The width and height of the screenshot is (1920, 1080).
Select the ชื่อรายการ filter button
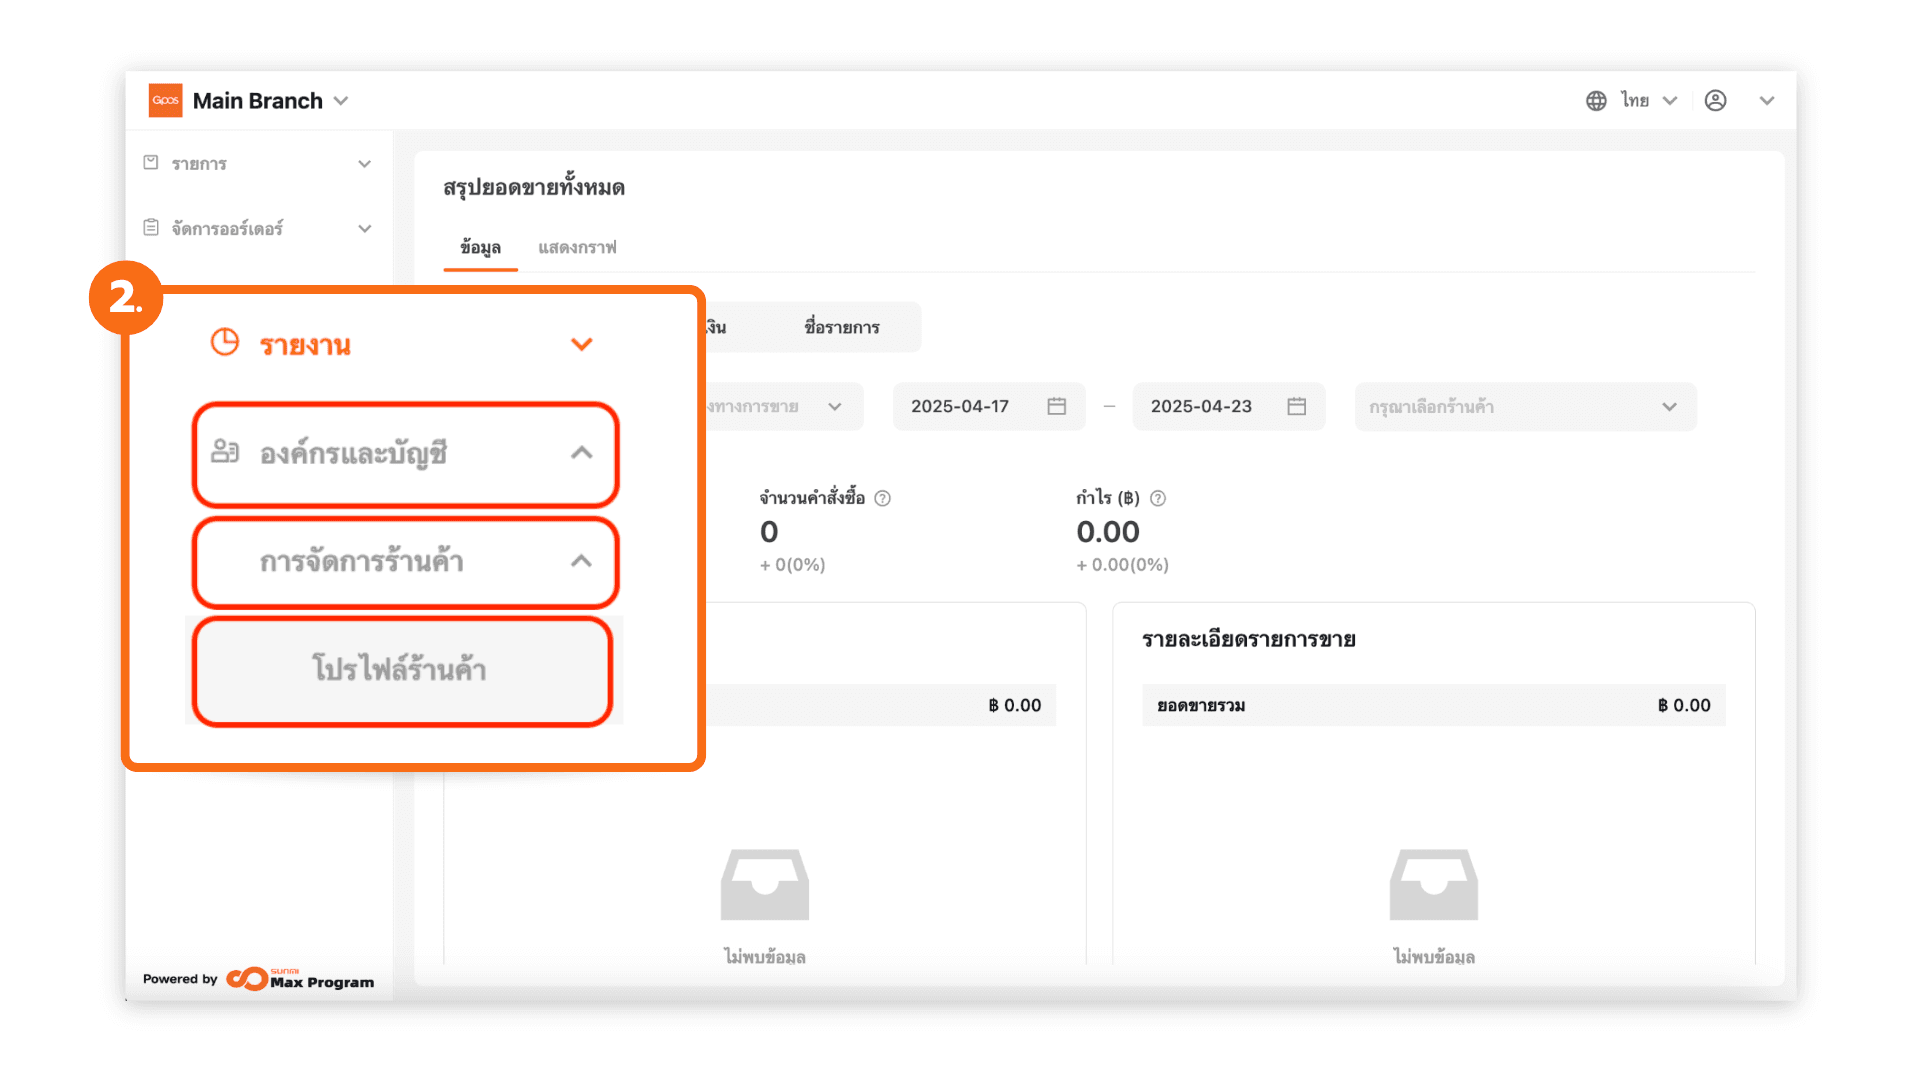click(842, 327)
